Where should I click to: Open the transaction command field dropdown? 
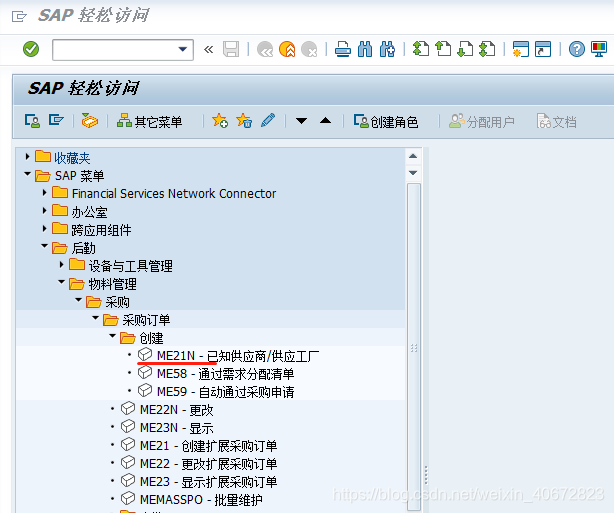pos(182,49)
